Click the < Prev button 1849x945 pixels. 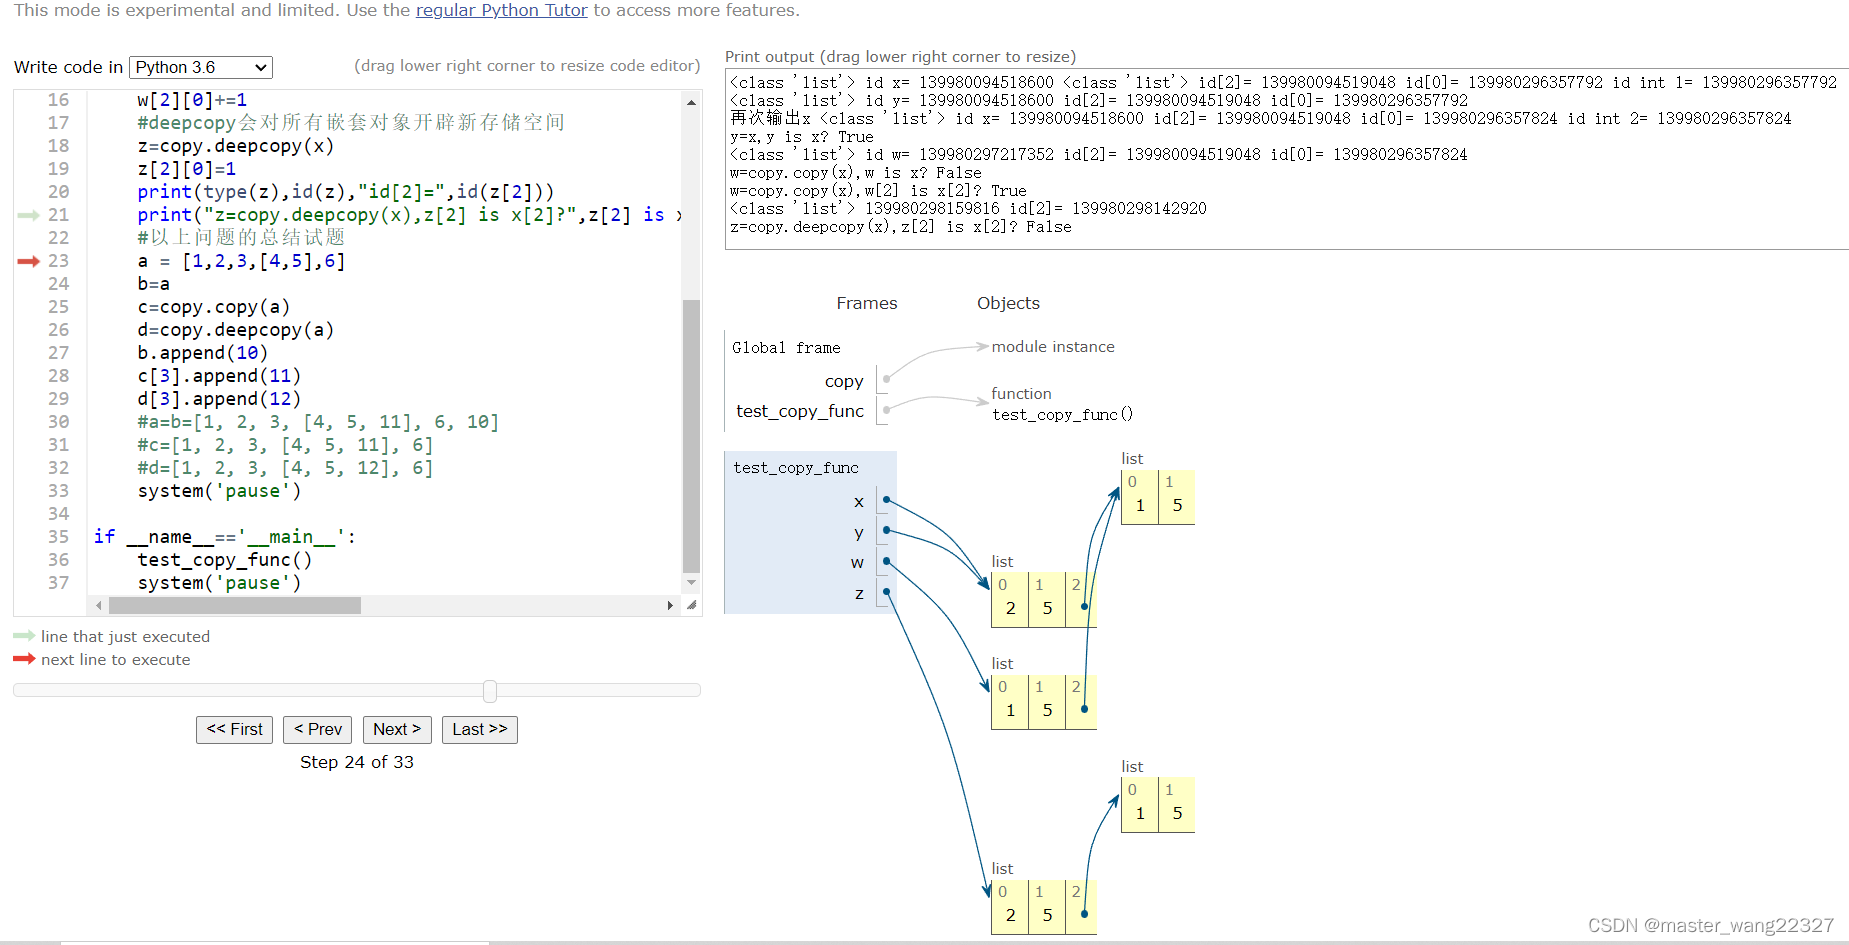(317, 729)
